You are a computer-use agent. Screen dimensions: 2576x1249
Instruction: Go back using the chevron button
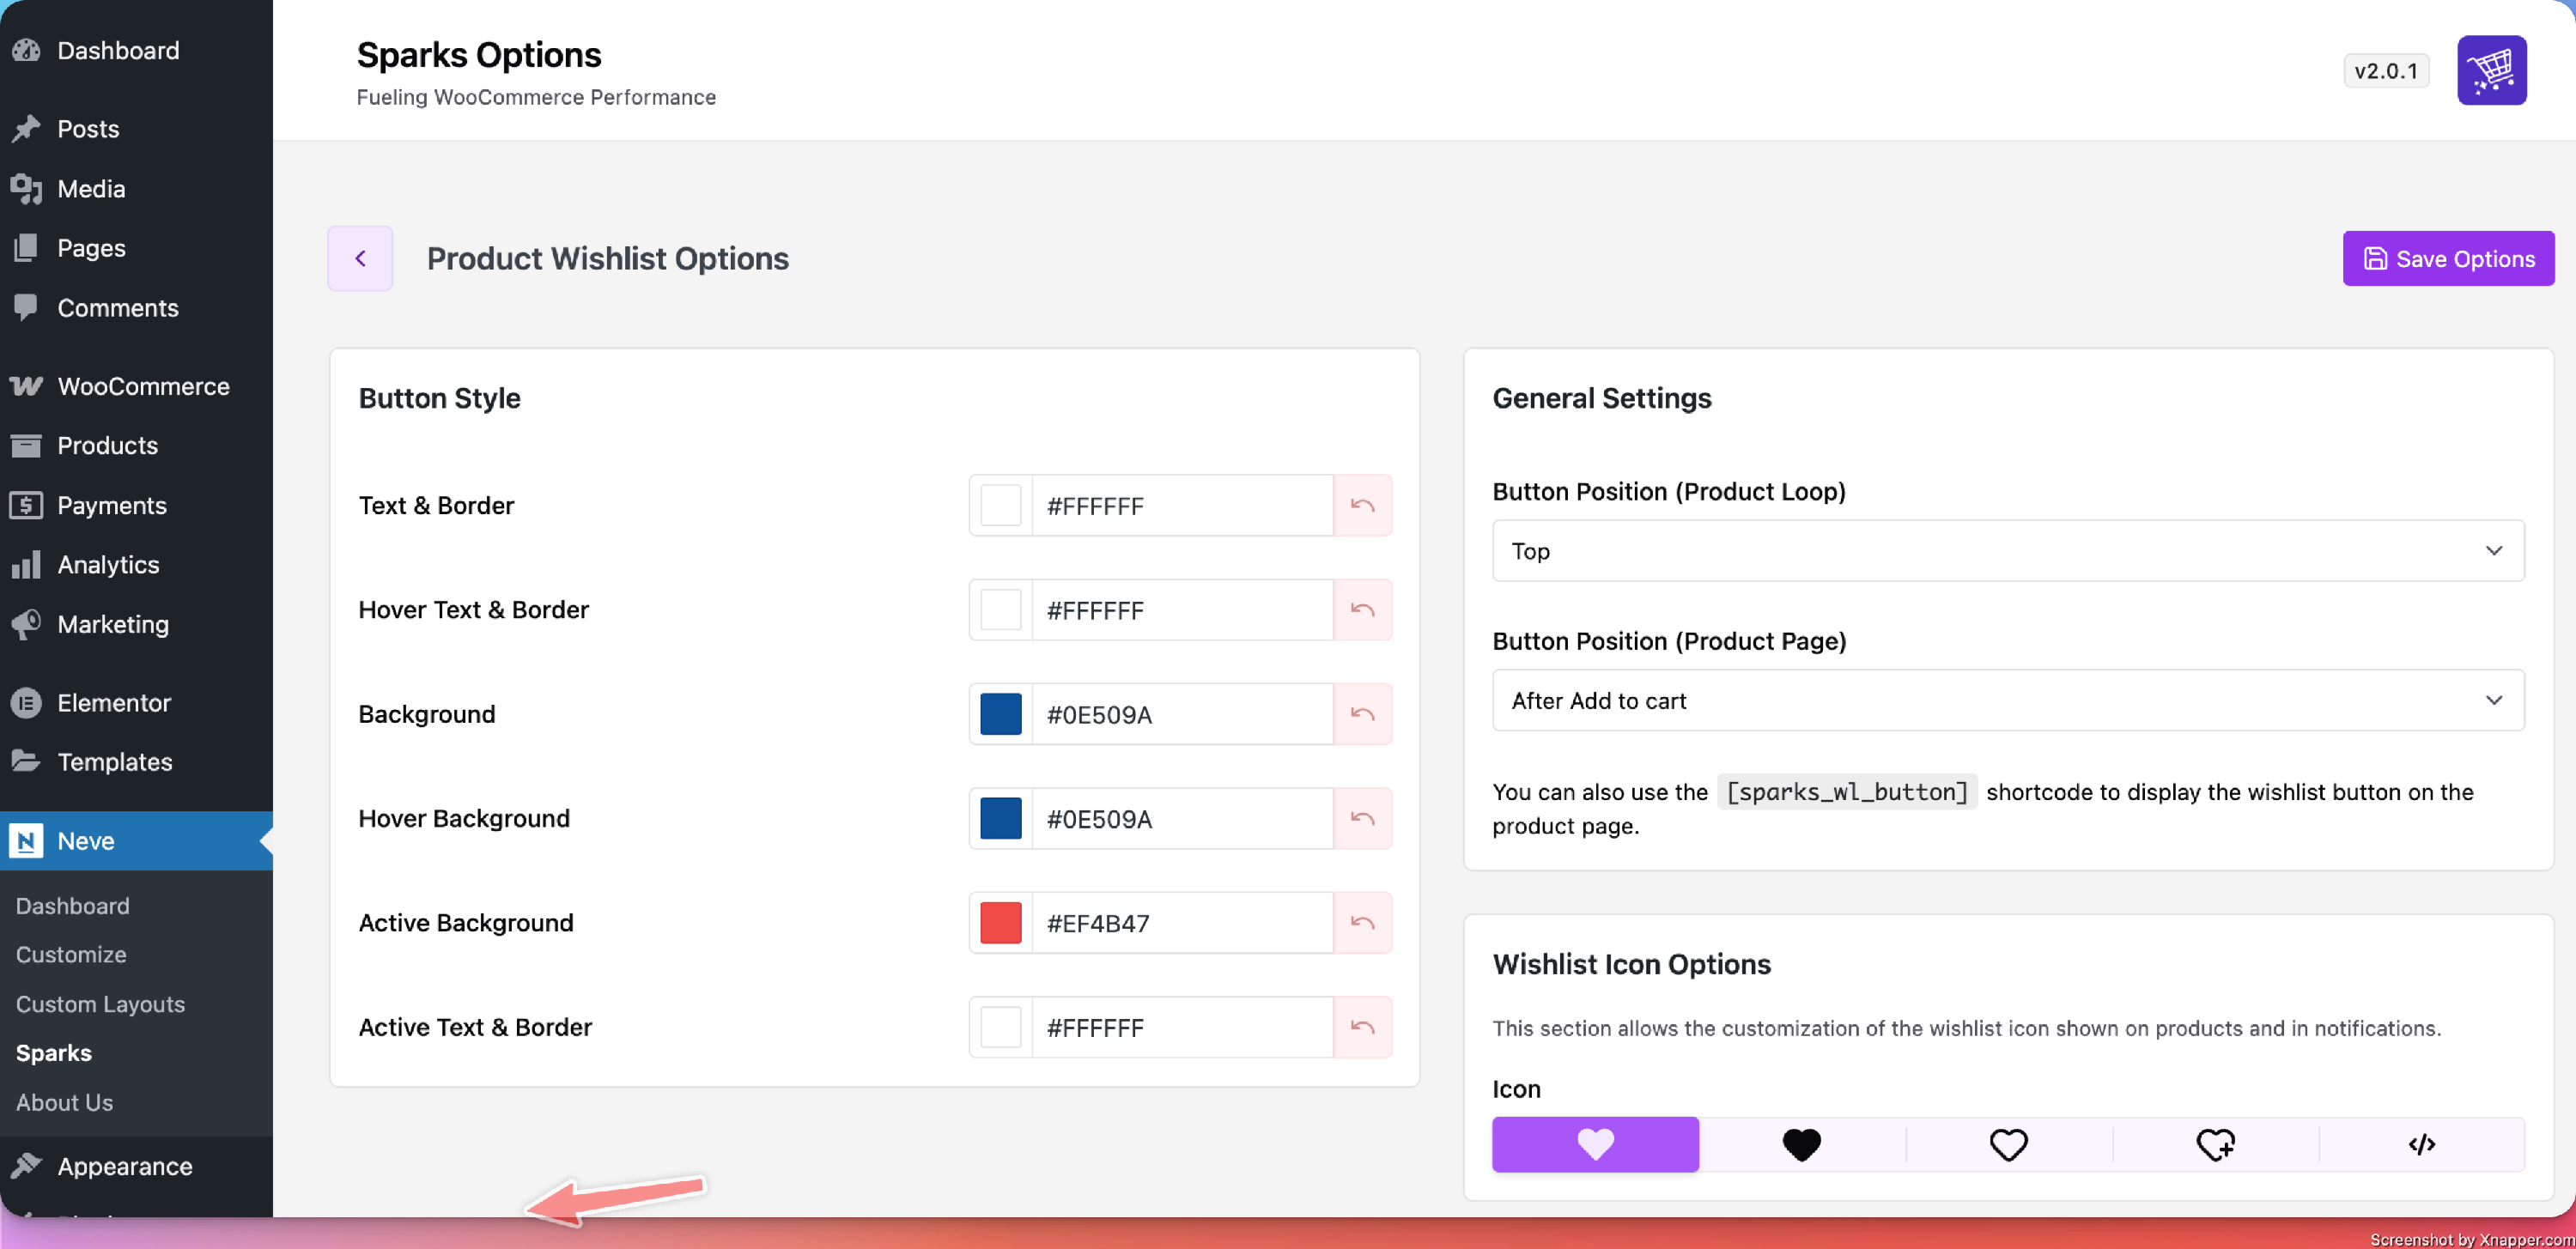point(360,258)
